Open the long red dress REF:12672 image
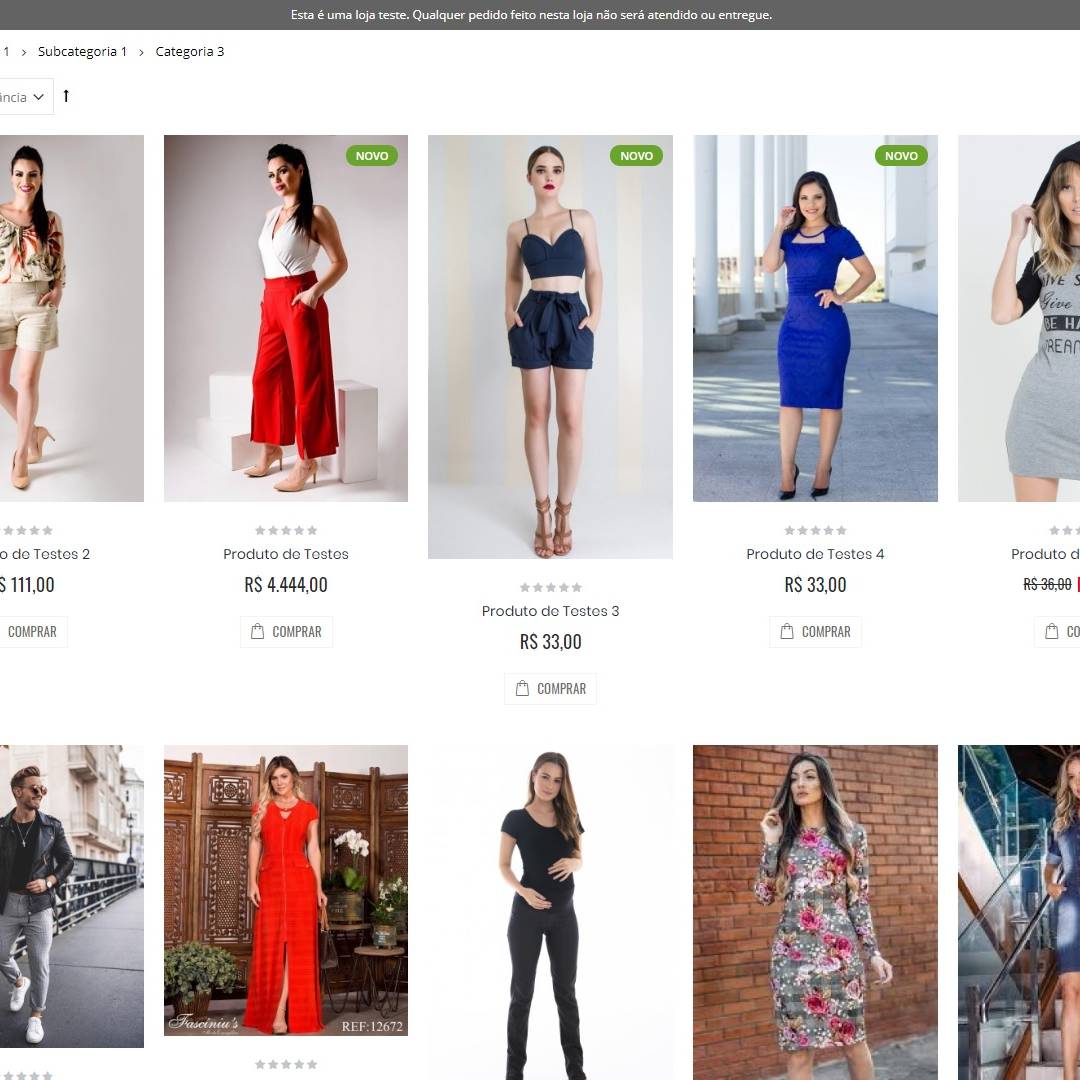 (x=286, y=891)
